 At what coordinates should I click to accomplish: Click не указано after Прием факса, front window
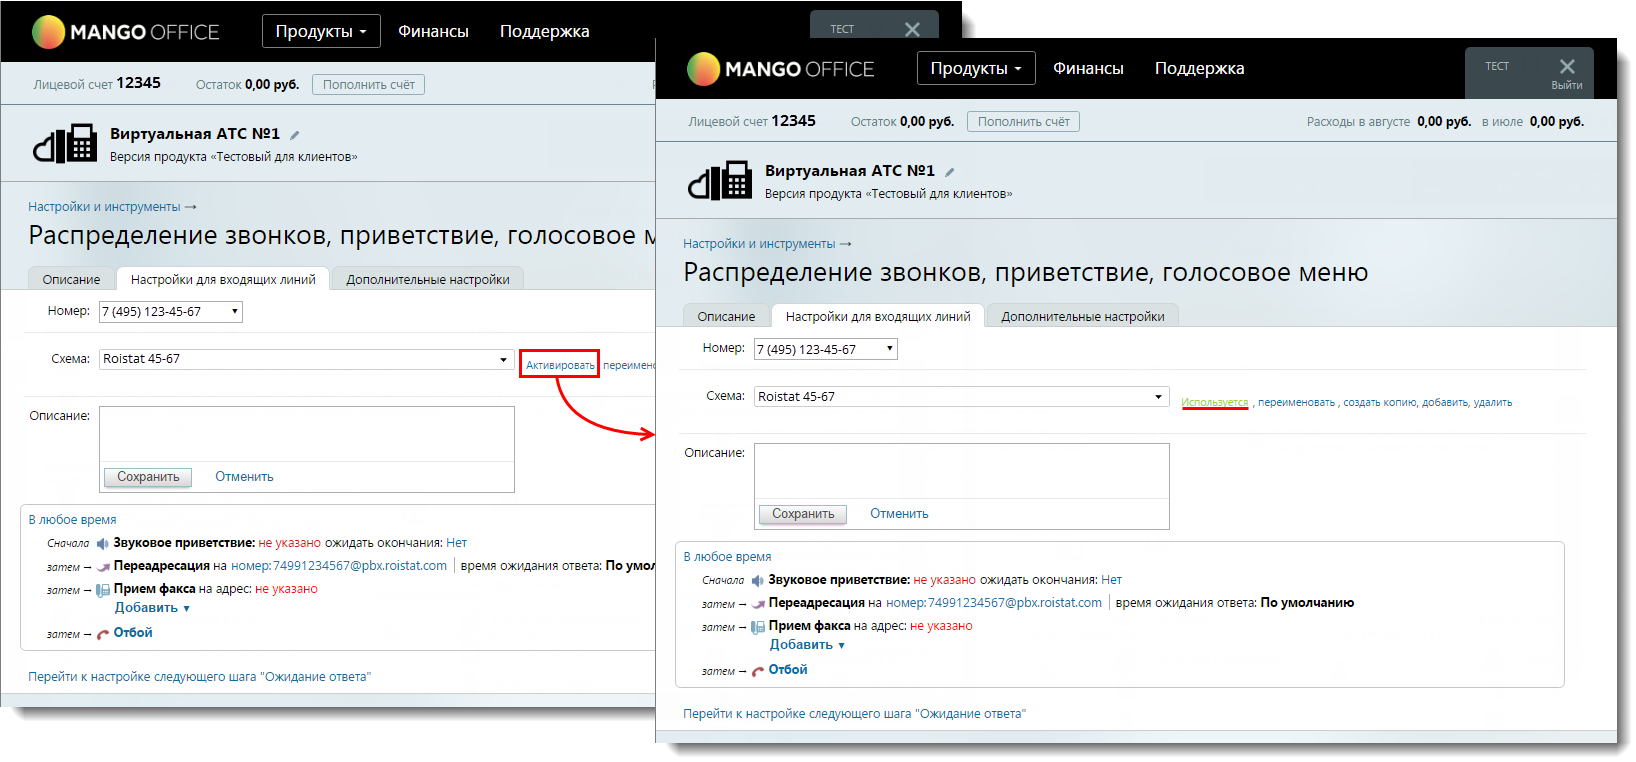941,626
